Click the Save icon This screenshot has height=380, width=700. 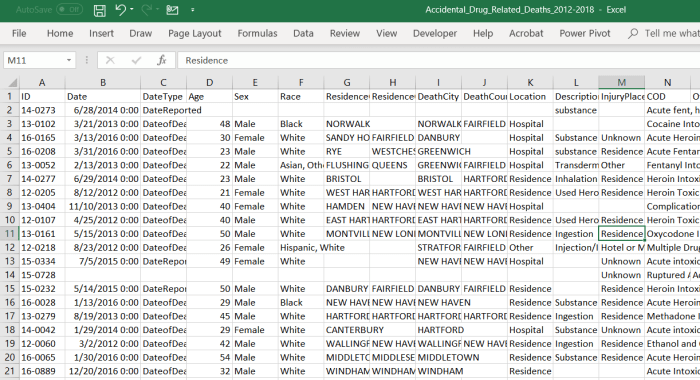tap(100, 10)
